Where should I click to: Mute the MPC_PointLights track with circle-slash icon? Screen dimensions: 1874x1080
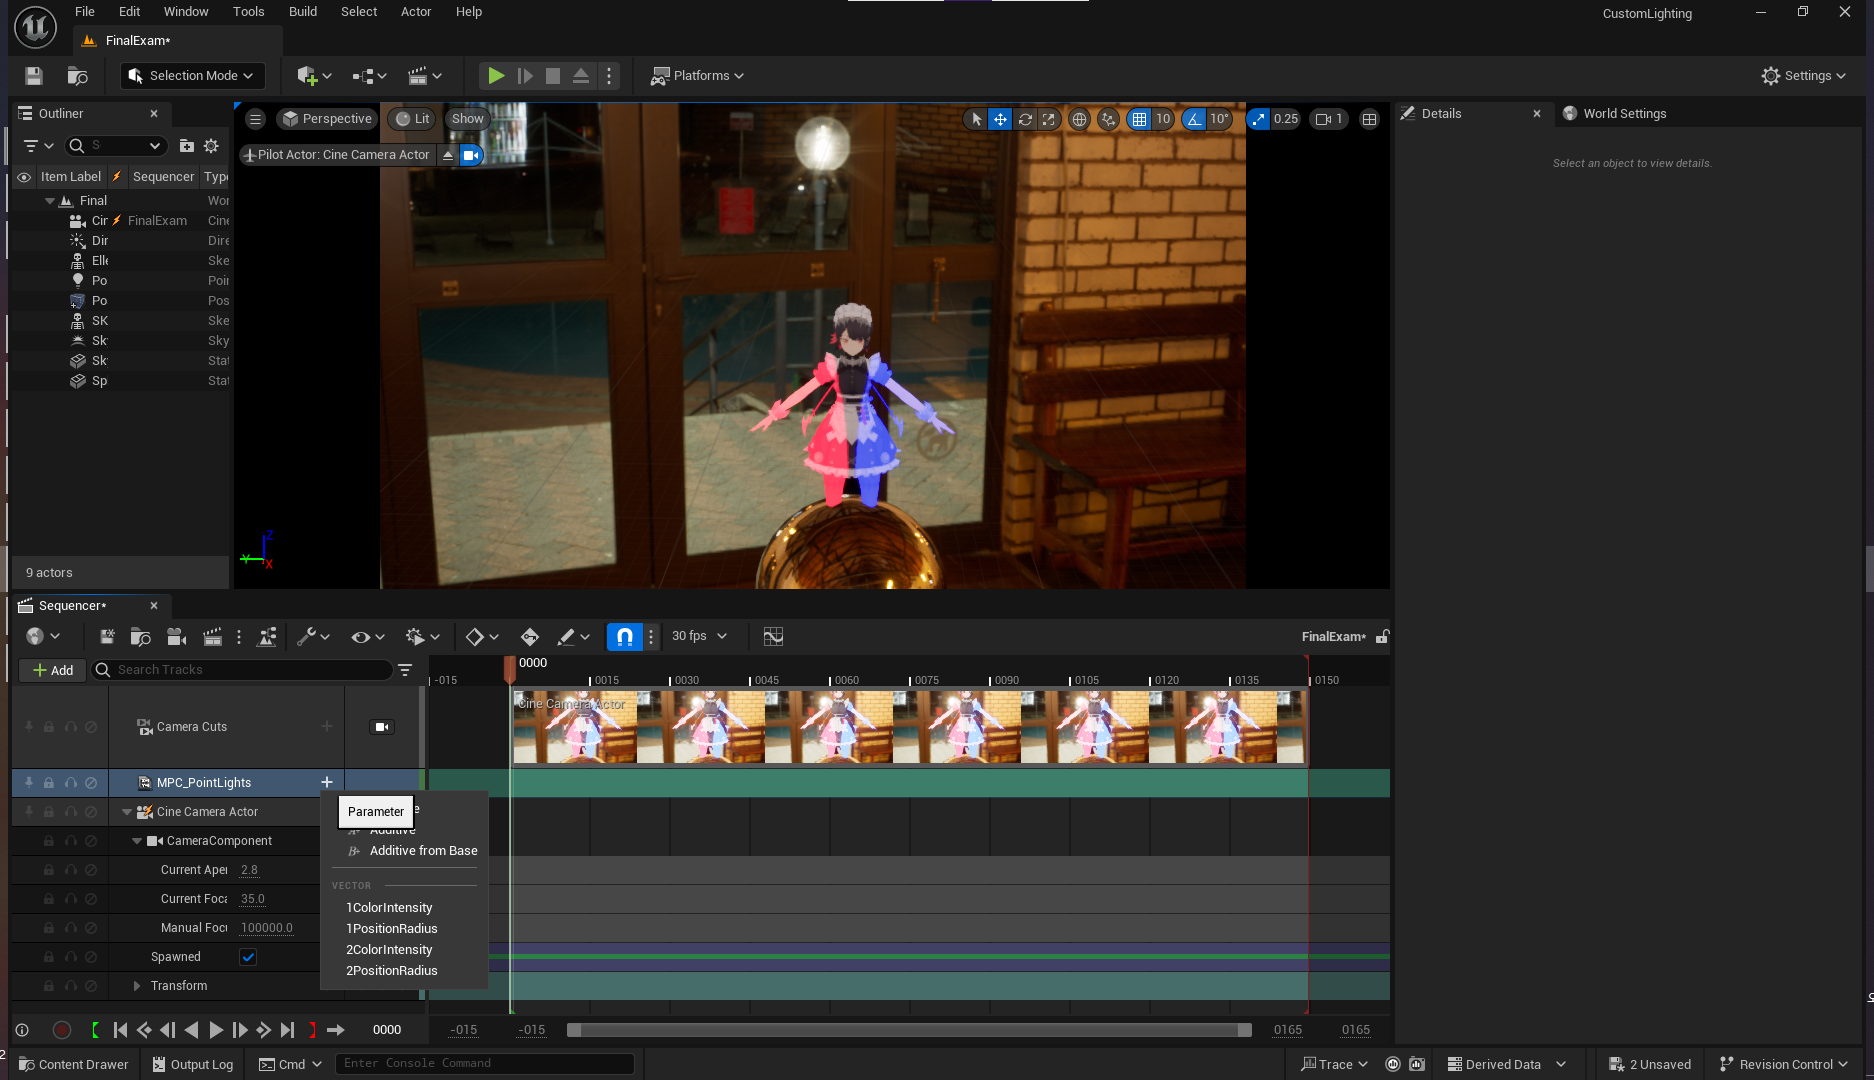coord(91,783)
